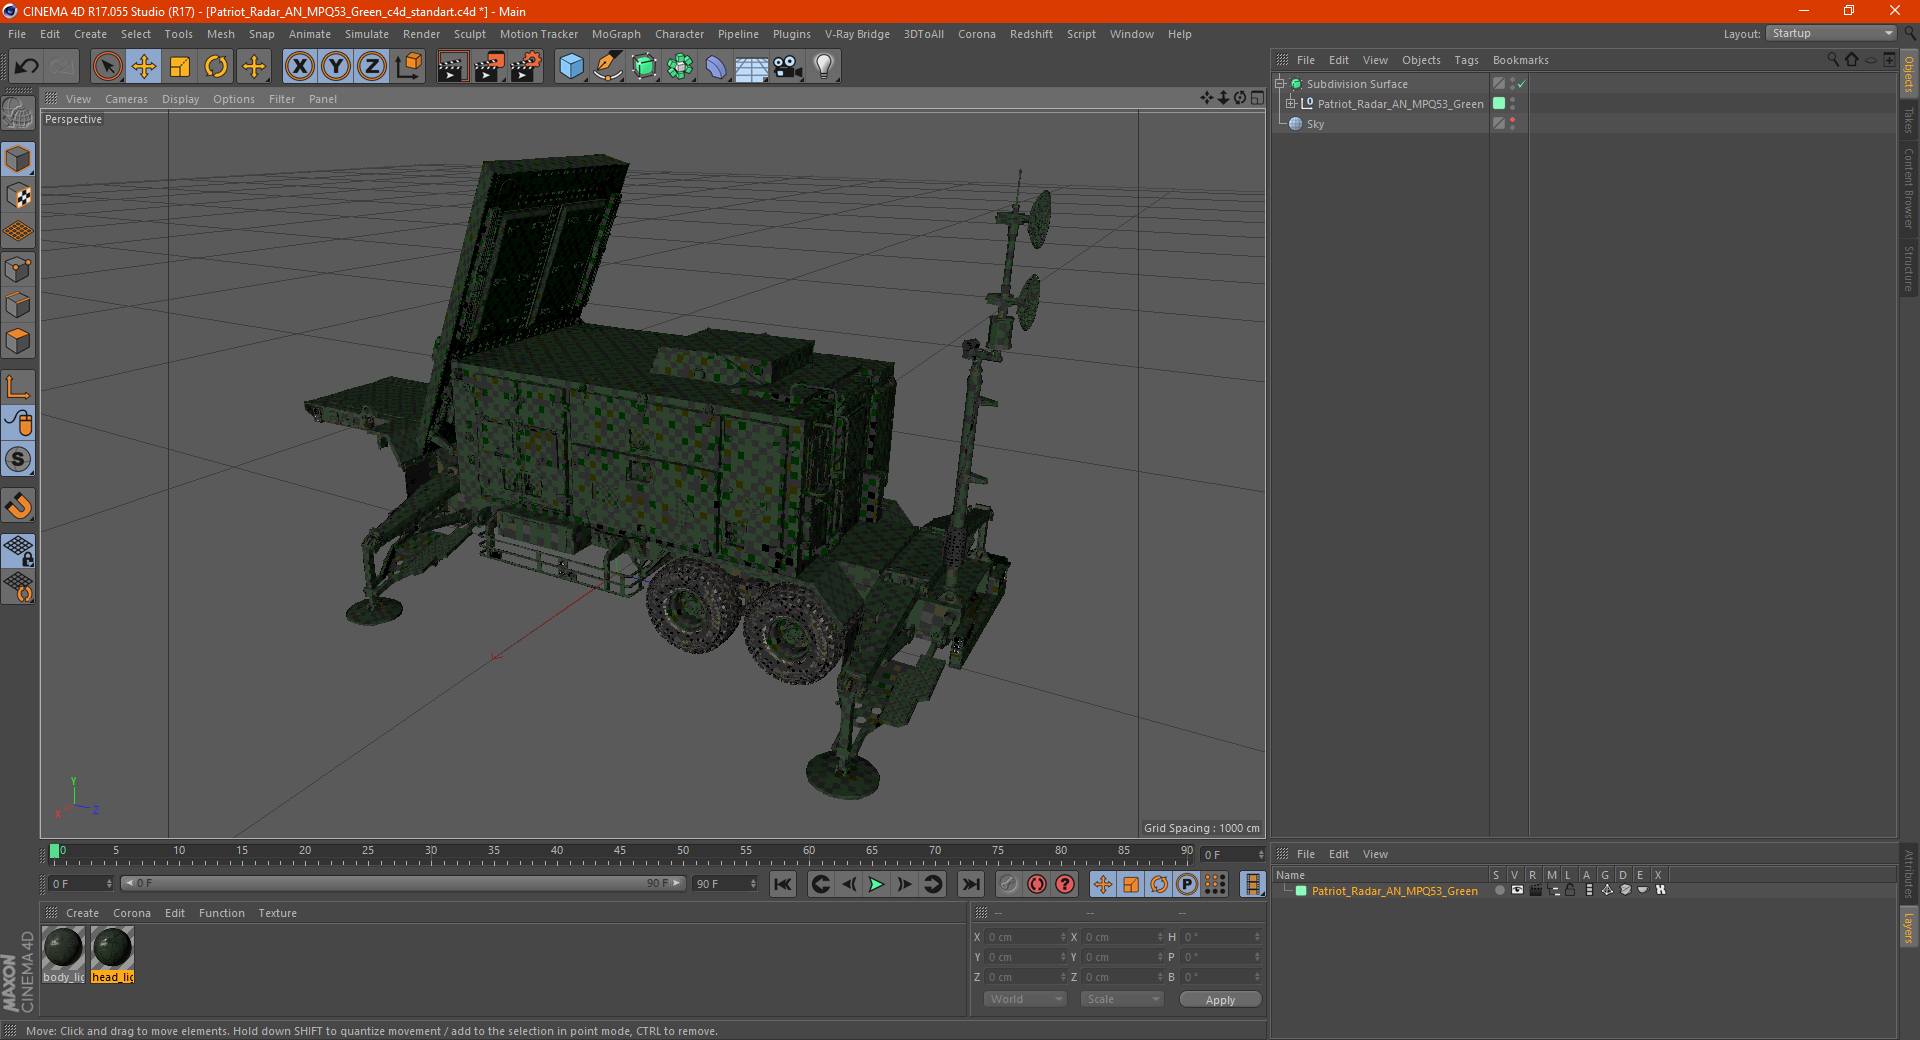Image resolution: width=1920 pixels, height=1040 pixels.
Task: Open the Array modeling objects icon
Action: click(680, 67)
